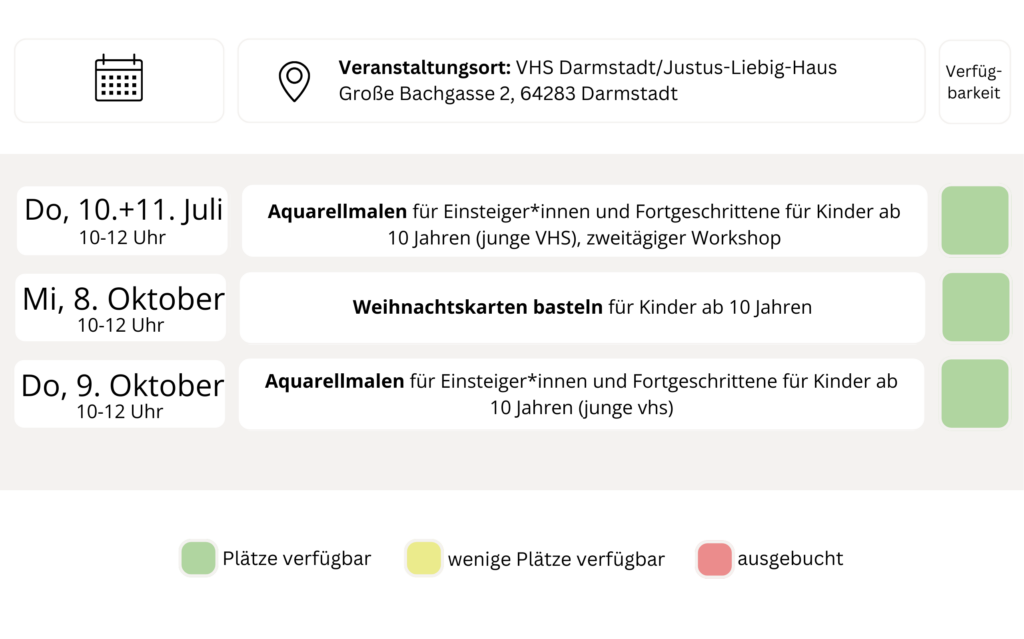Image resolution: width=1024 pixels, height=639 pixels.
Task: Click yellow legend swatch wenige Plätze
Action: pos(424,558)
